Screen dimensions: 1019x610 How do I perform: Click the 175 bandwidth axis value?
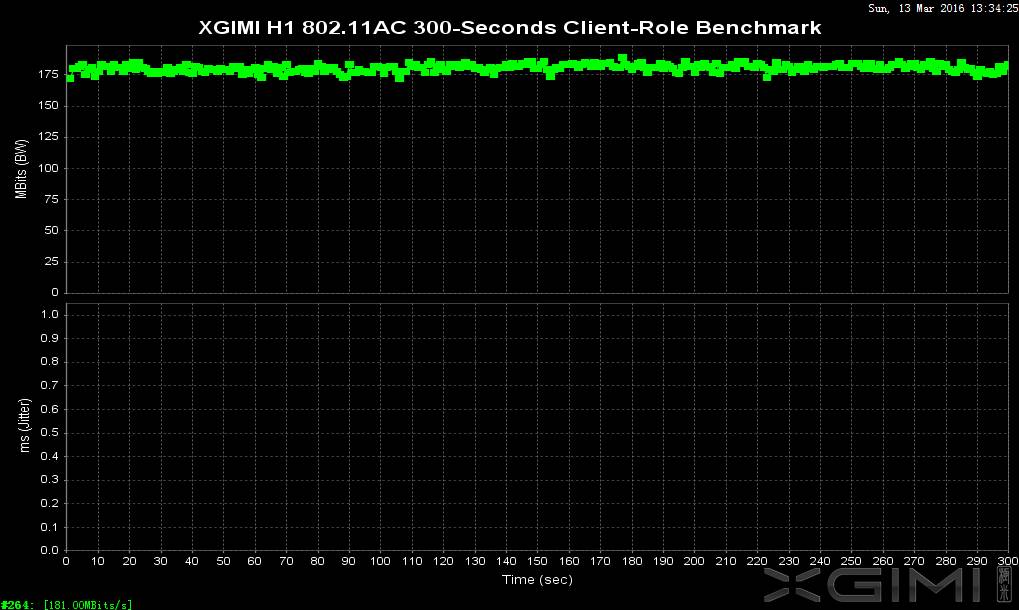48,74
